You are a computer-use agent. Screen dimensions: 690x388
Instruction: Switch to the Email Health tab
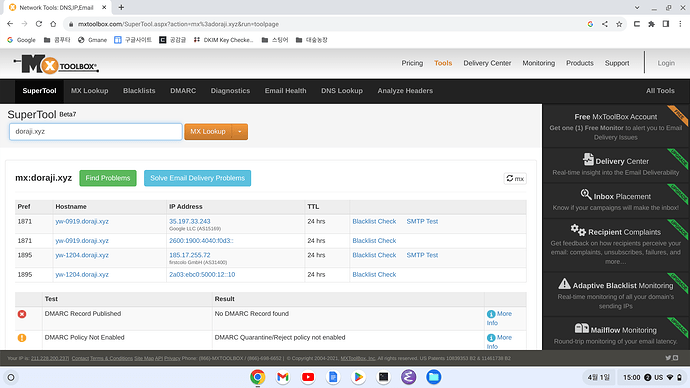coord(285,91)
